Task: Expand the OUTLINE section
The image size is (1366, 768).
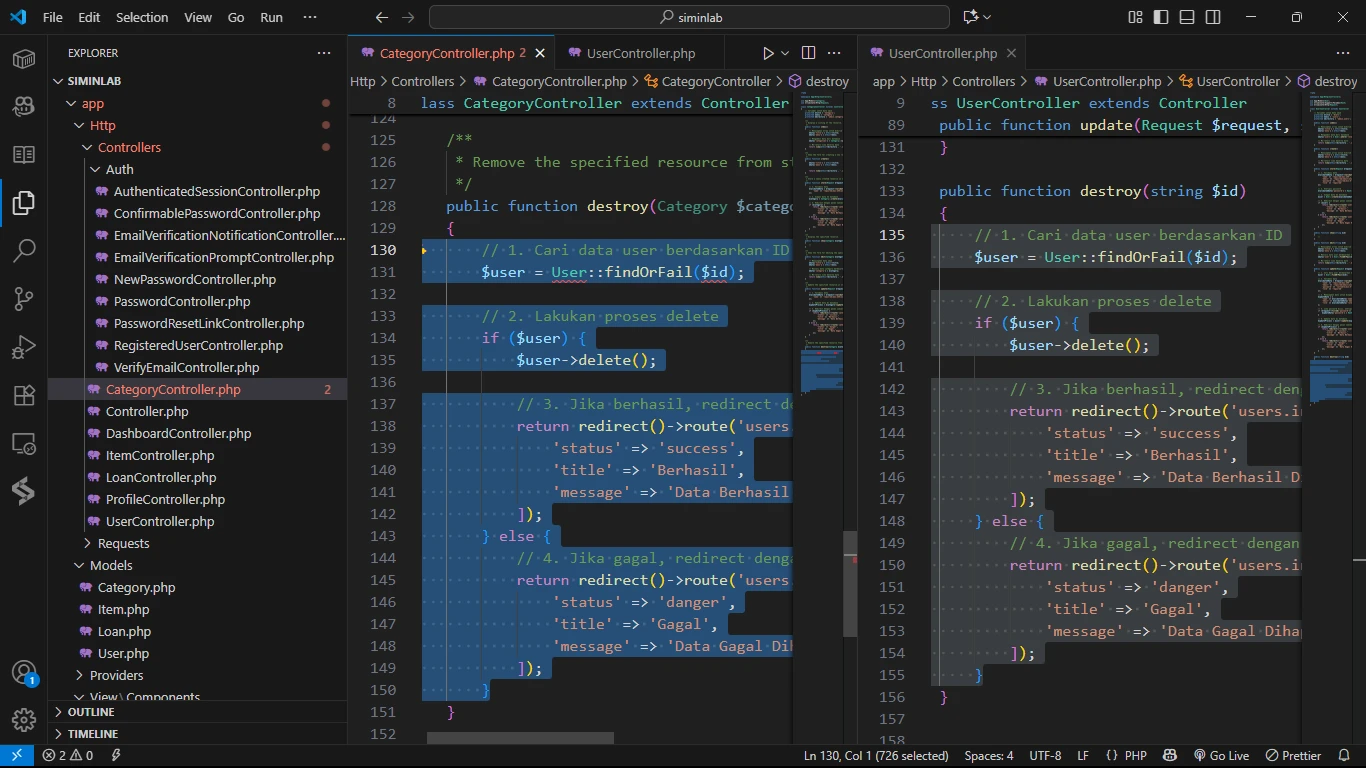Action: point(91,712)
